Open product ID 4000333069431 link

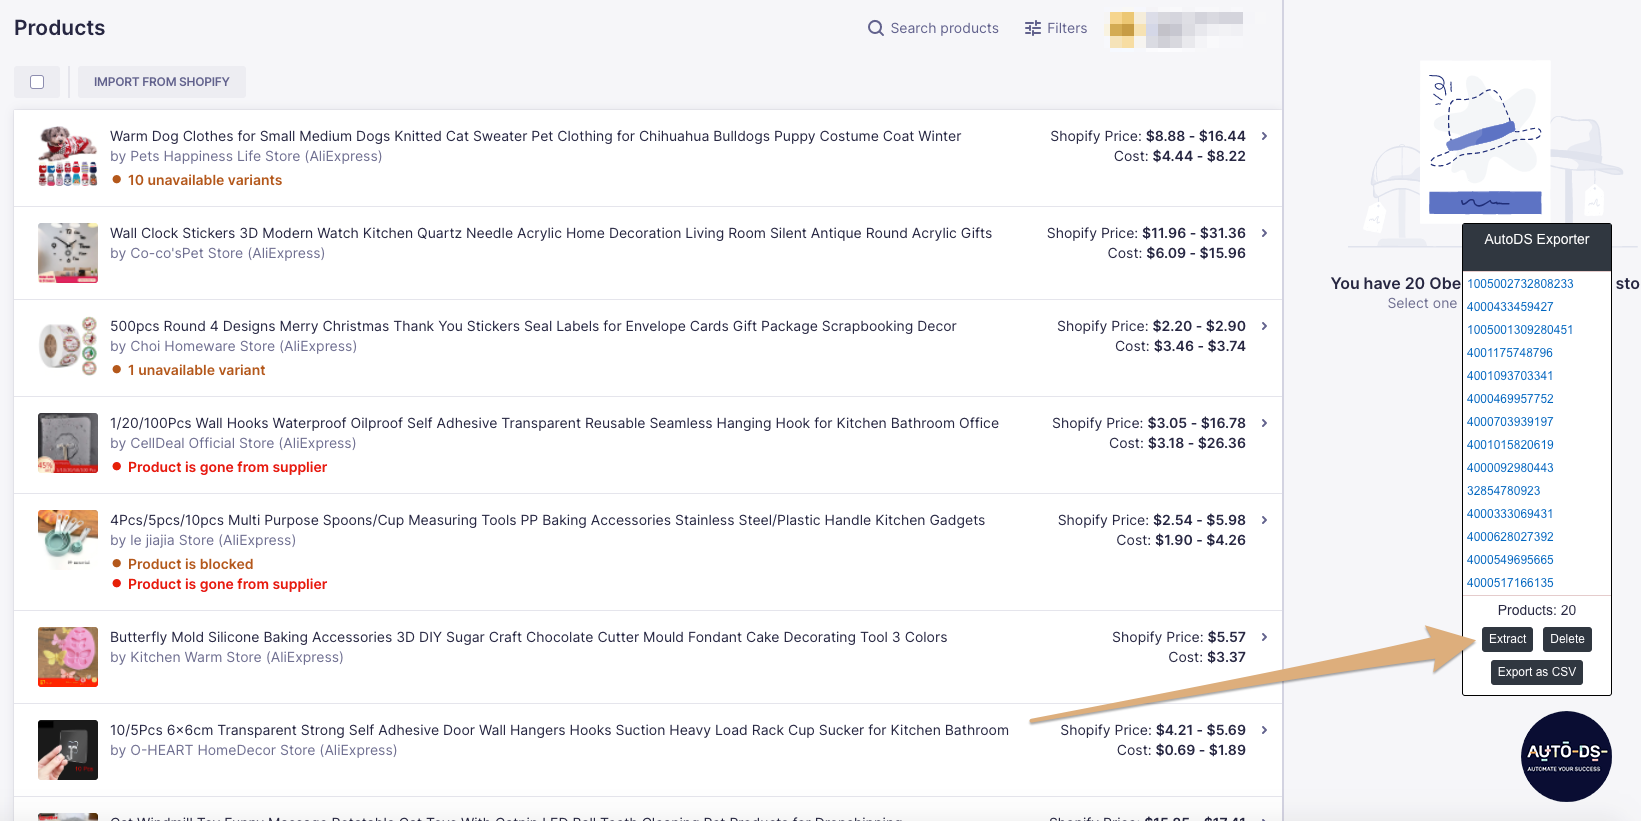(1510, 514)
